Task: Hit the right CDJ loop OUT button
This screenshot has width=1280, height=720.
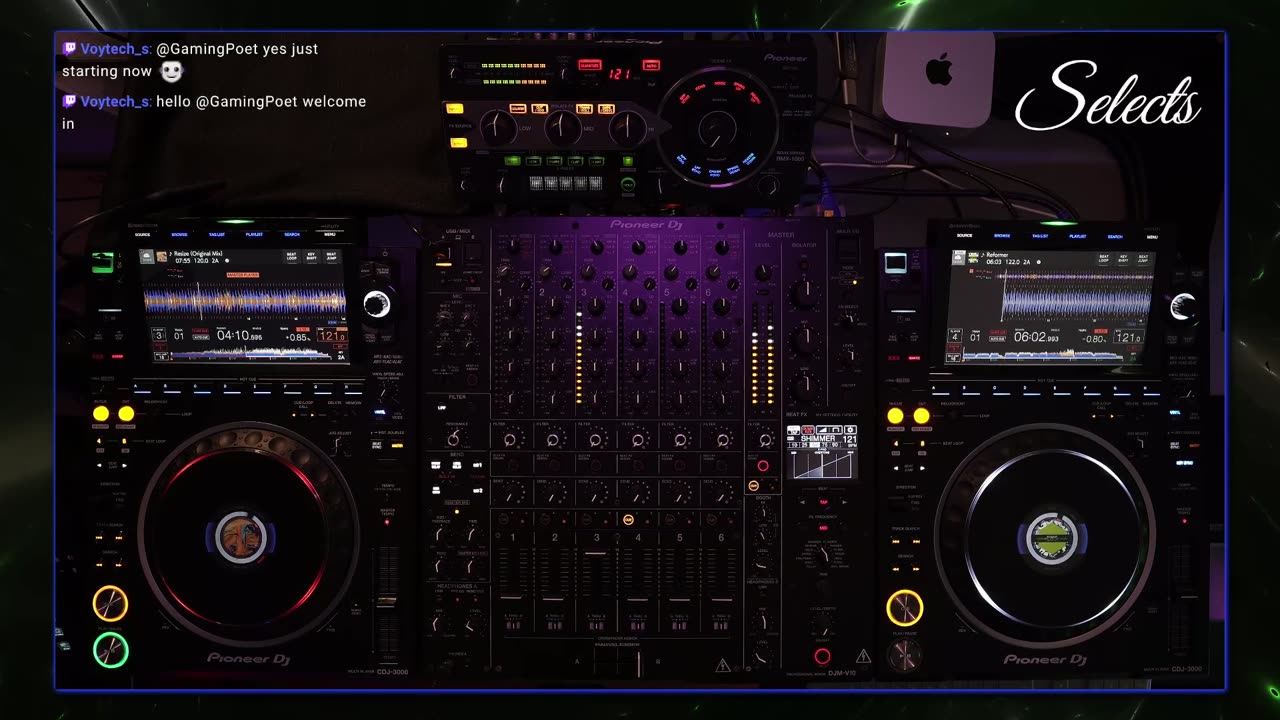Action: [921, 415]
